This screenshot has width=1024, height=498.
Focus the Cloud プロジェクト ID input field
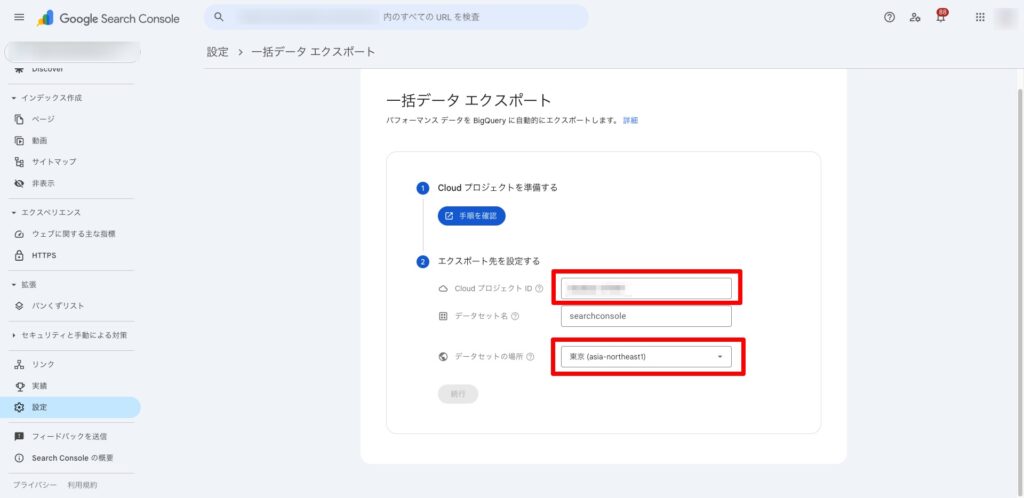[x=646, y=289]
